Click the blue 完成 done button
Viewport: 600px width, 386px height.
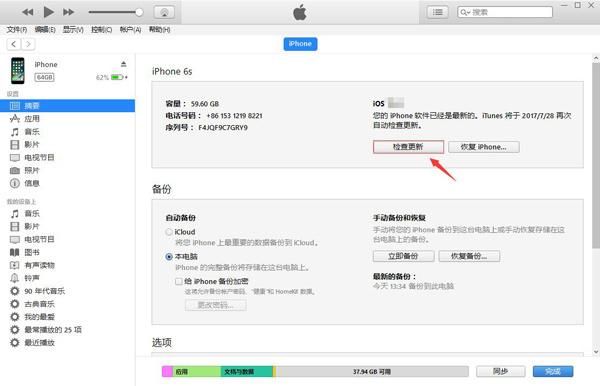point(553,371)
